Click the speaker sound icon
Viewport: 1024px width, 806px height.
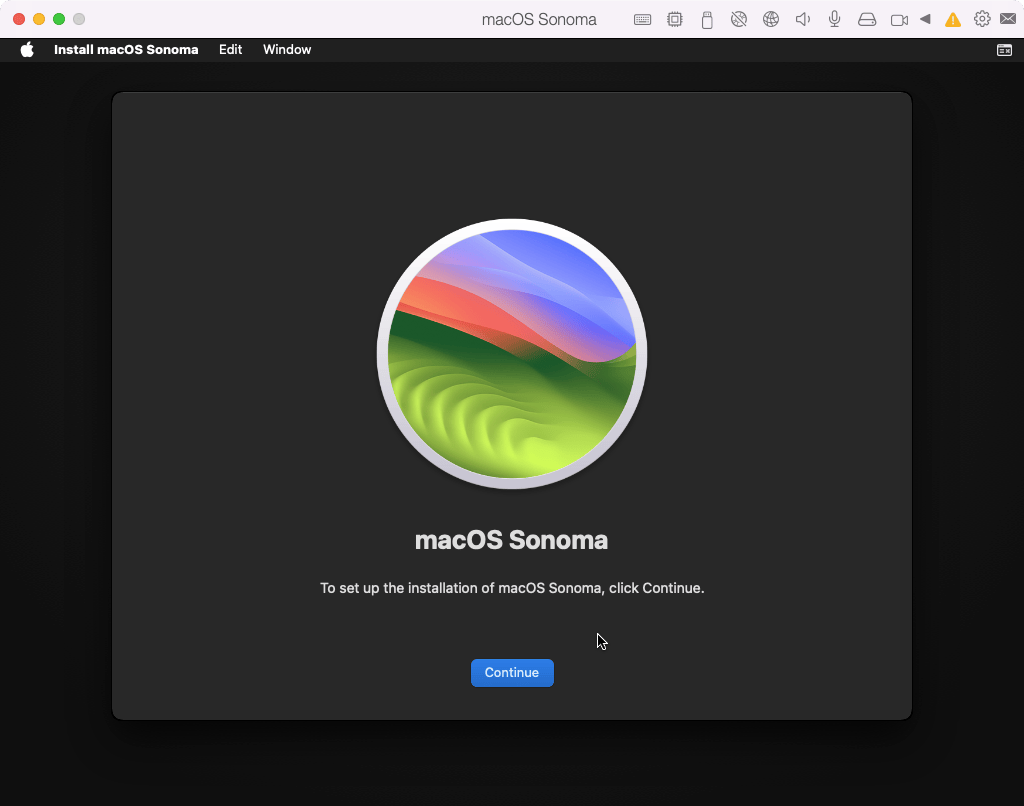coord(802,19)
